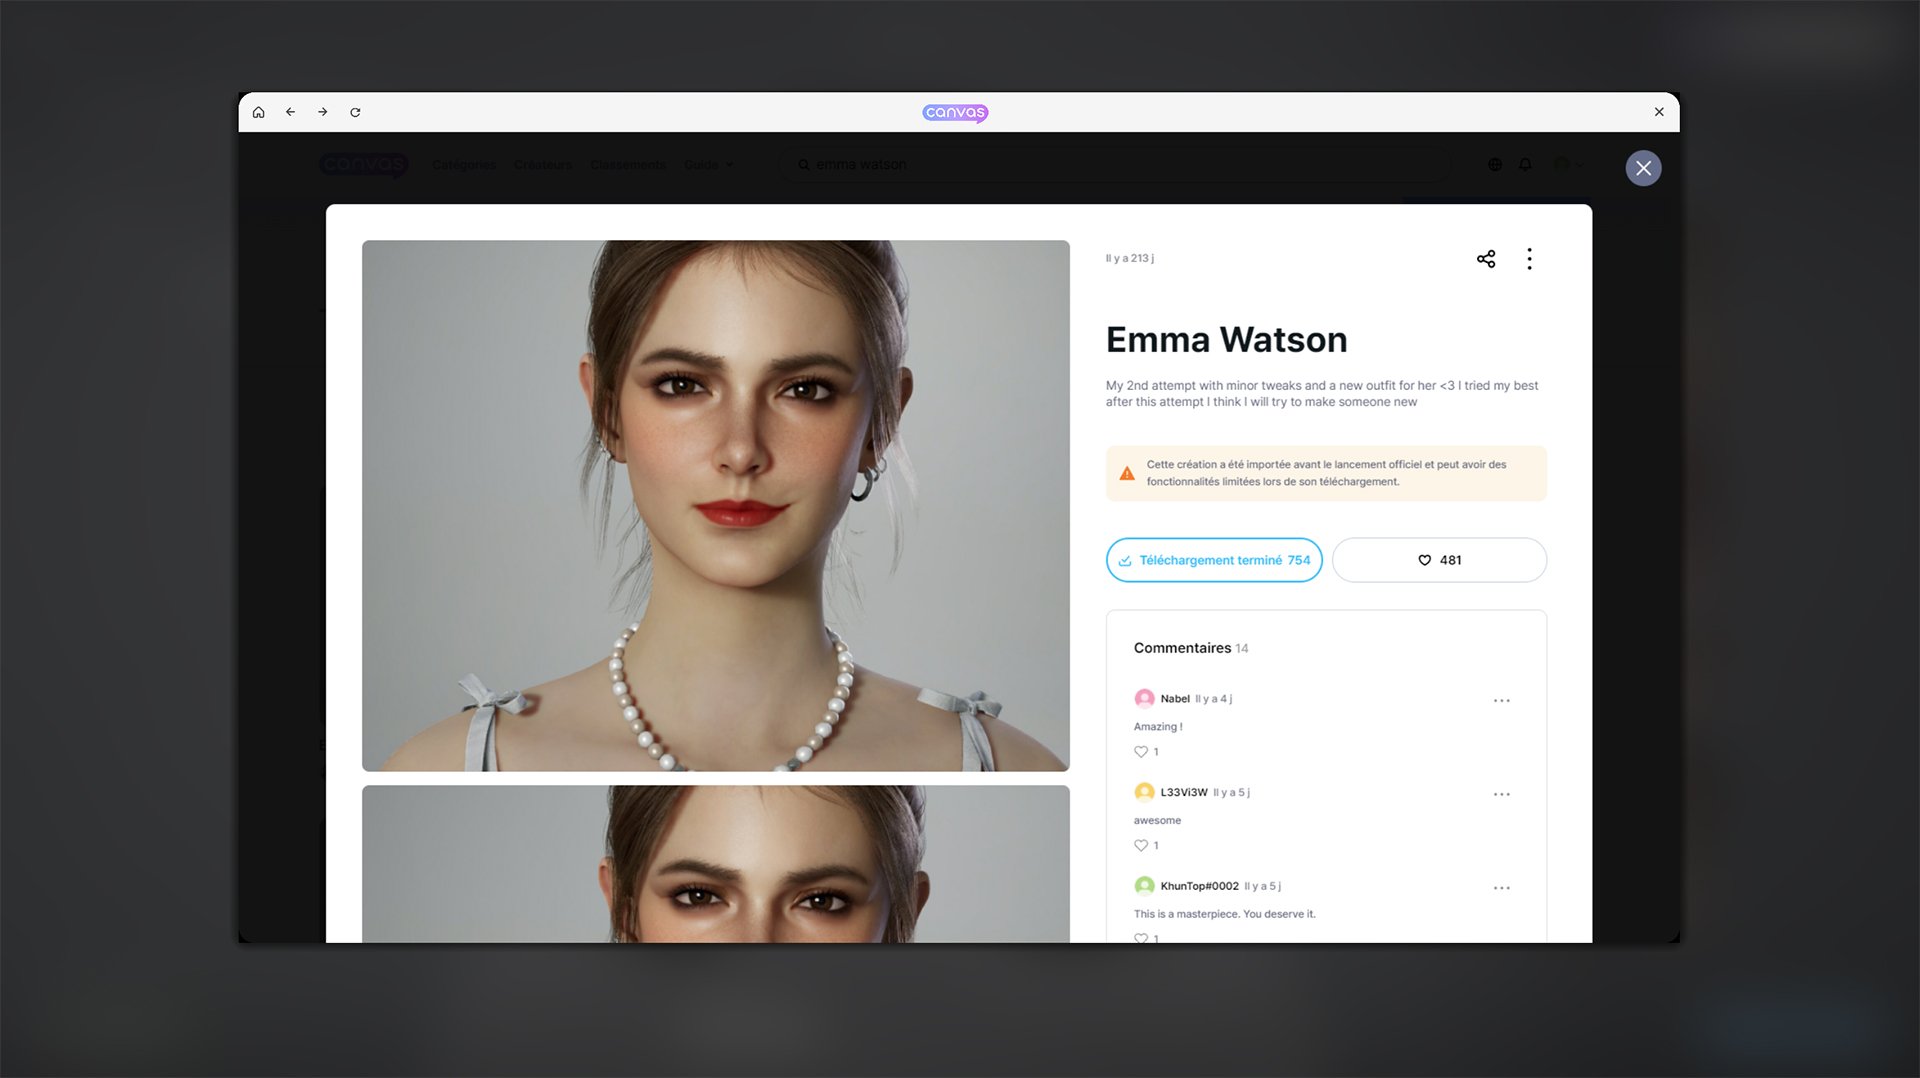The width and height of the screenshot is (1920, 1078).
Task: Open the first large portrait preview image
Action: (716, 505)
